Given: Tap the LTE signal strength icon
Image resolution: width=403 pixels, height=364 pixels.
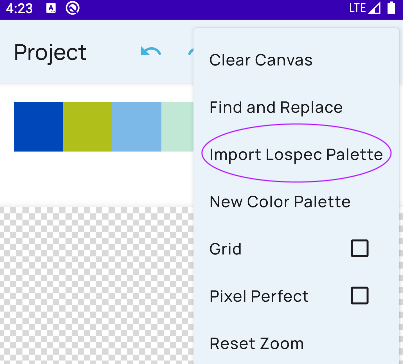Looking at the screenshot, I should [365, 8].
